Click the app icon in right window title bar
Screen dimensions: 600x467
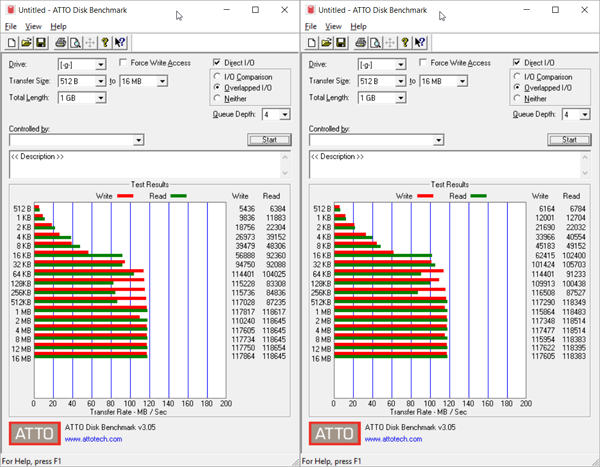point(311,10)
